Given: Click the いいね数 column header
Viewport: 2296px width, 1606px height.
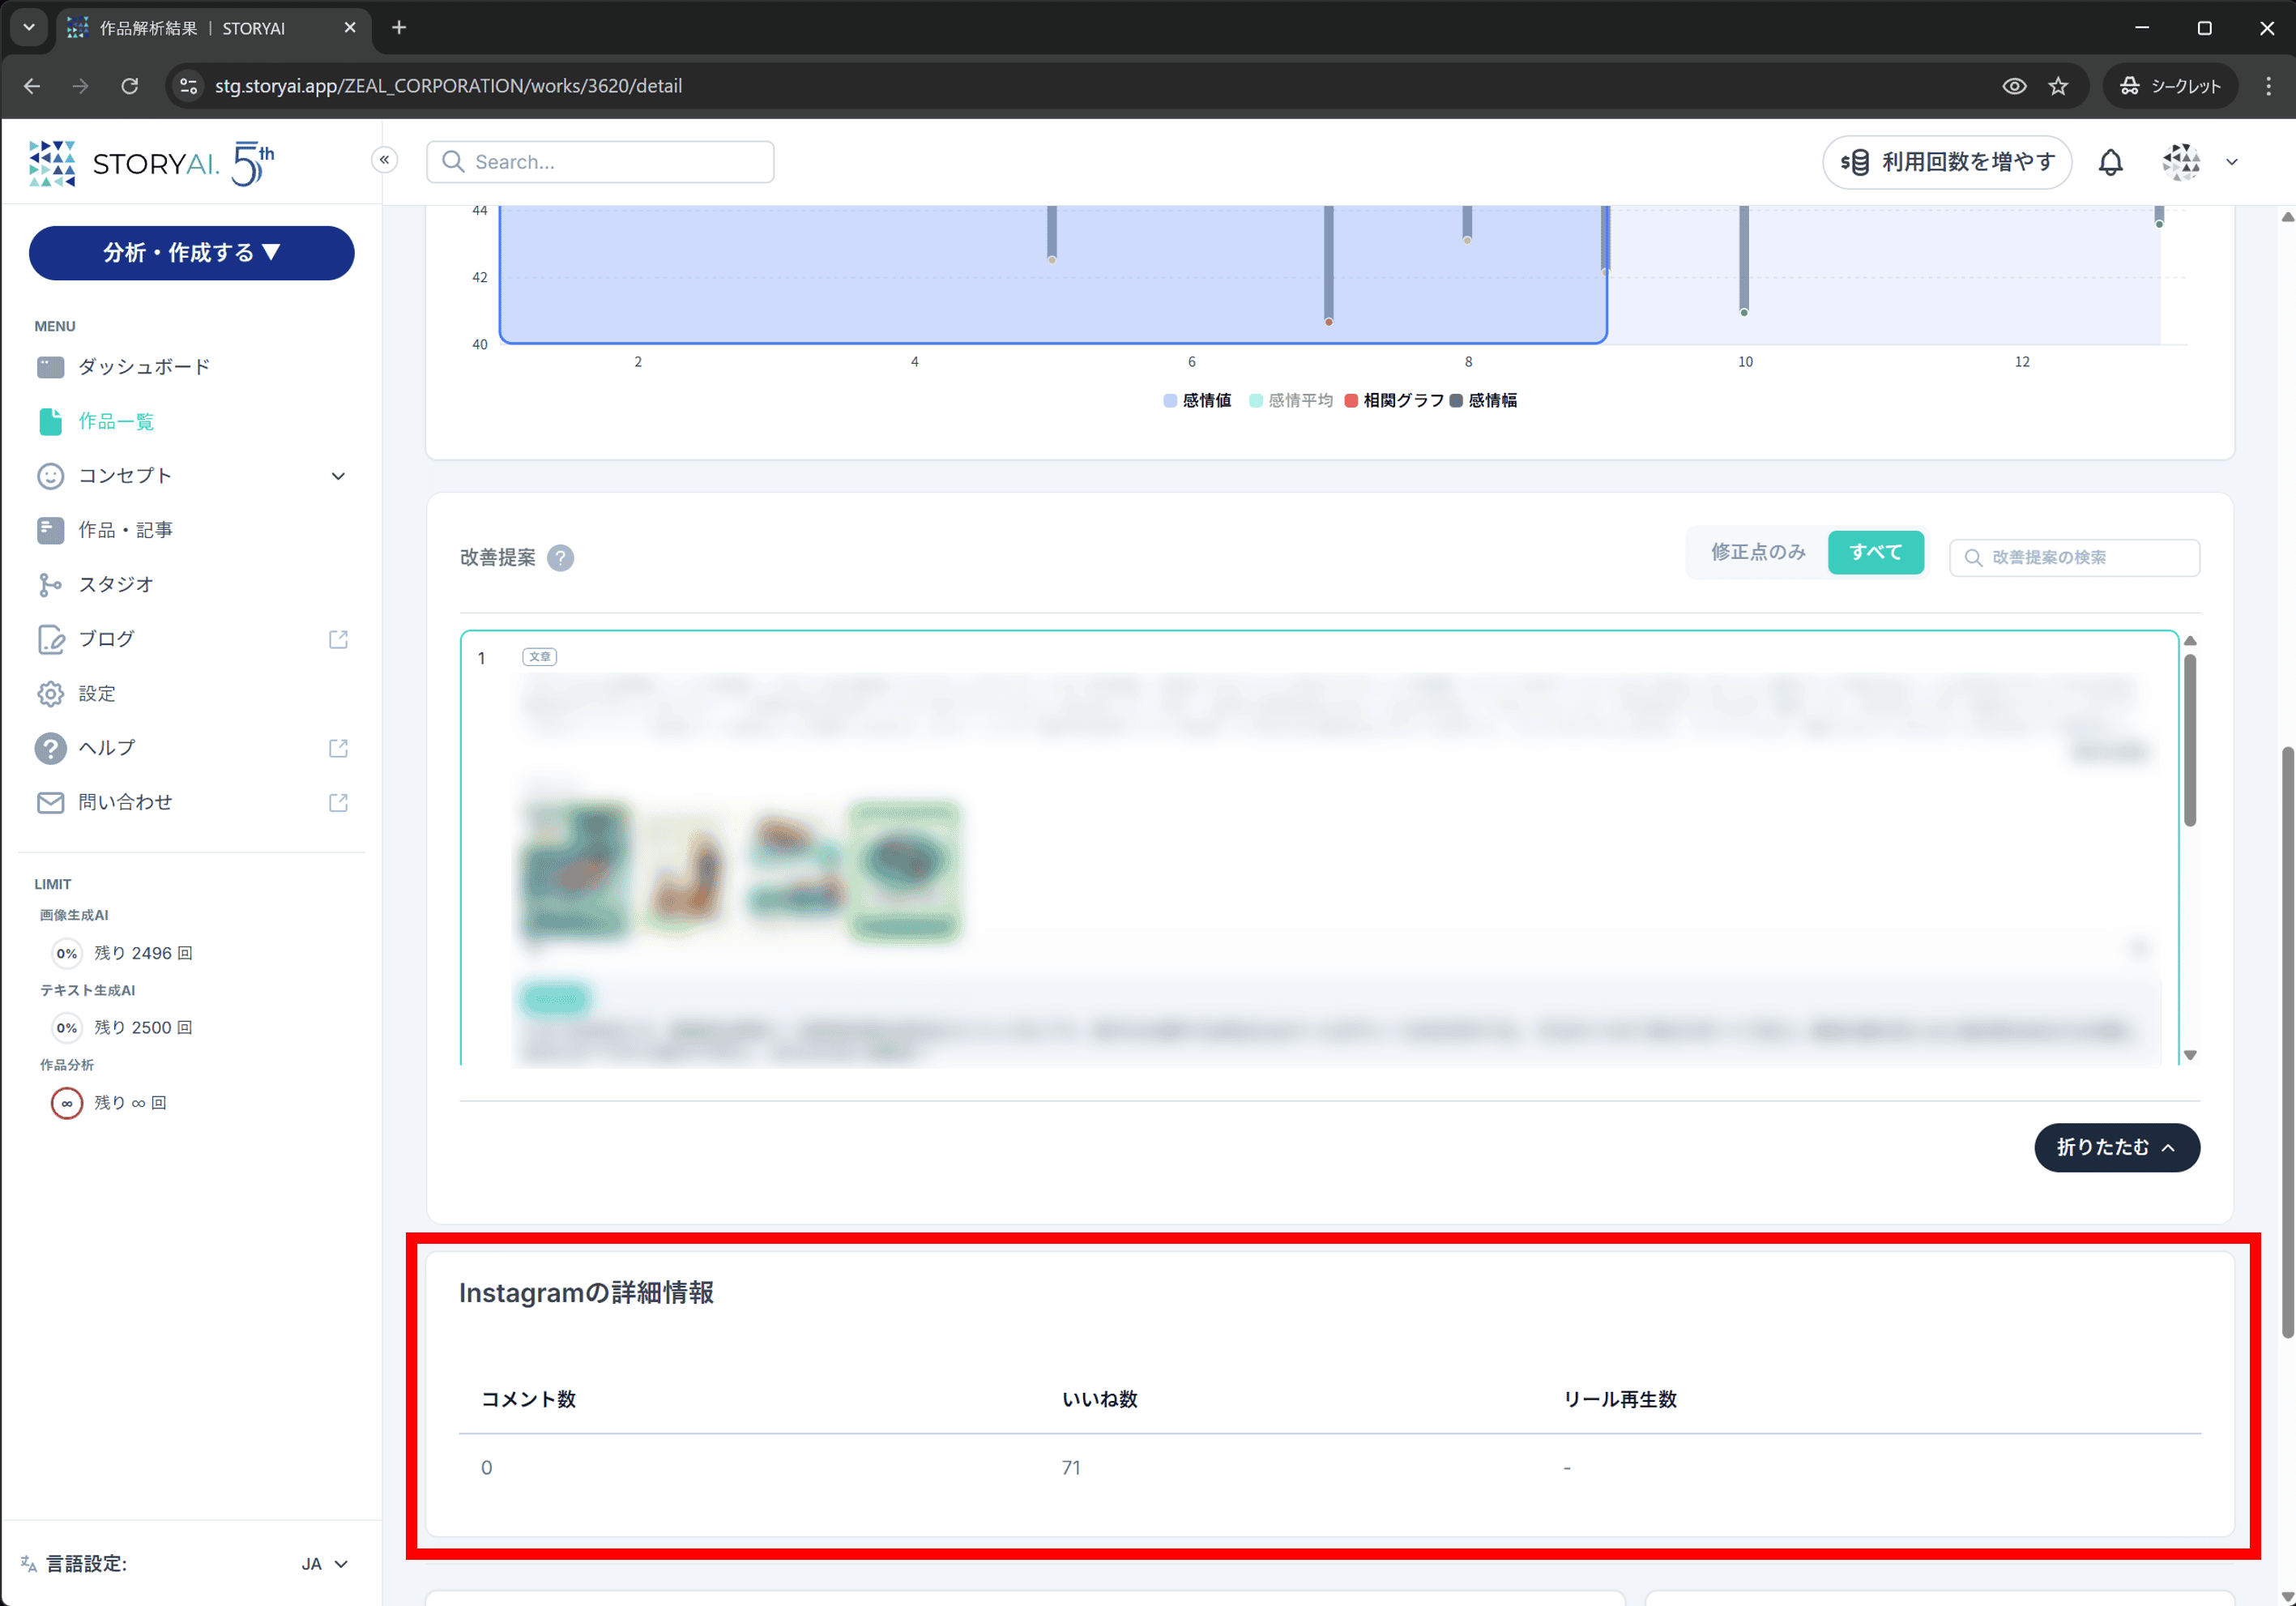Looking at the screenshot, I should coord(1100,1400).
